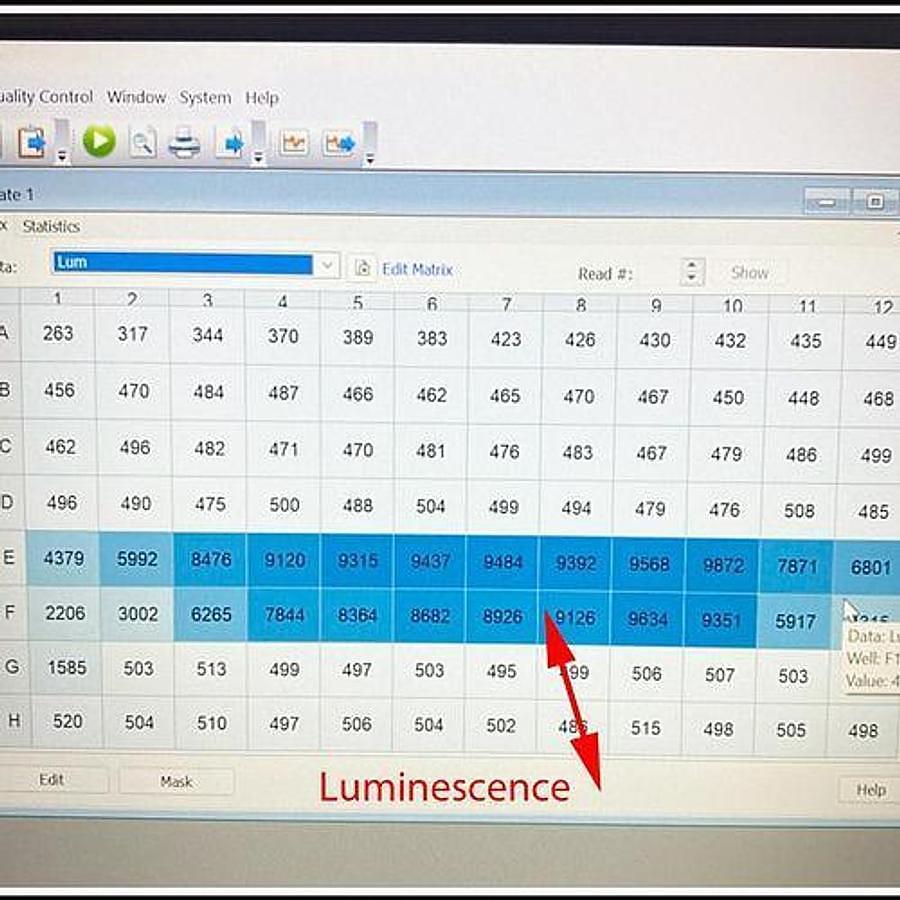Click the Edit Matrix link
This screenshot has height=900, width=900.
[417, 269]
